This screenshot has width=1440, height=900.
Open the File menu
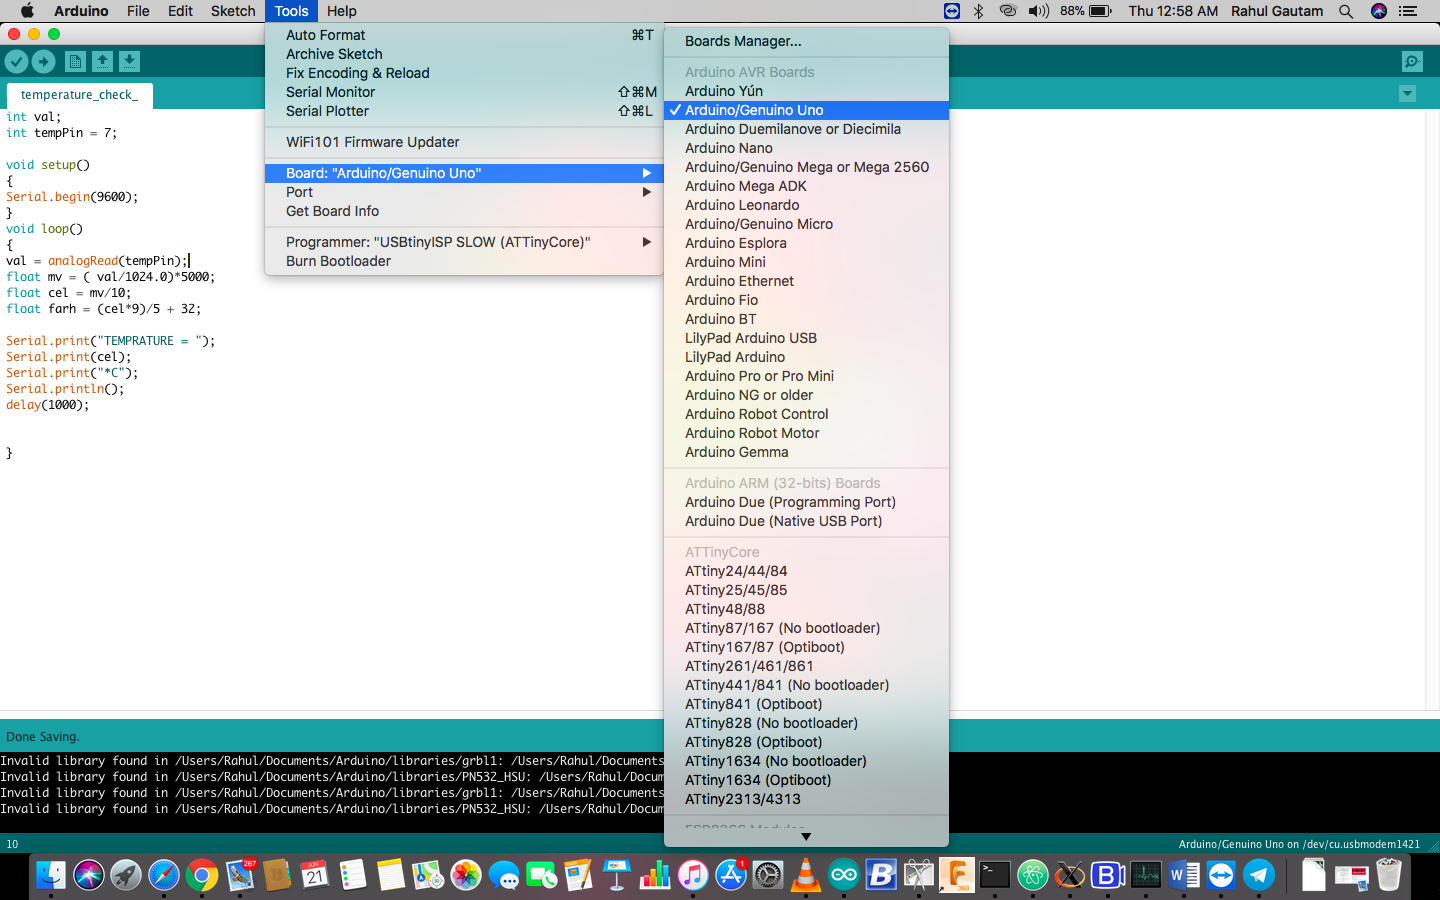tap(138, 11)
